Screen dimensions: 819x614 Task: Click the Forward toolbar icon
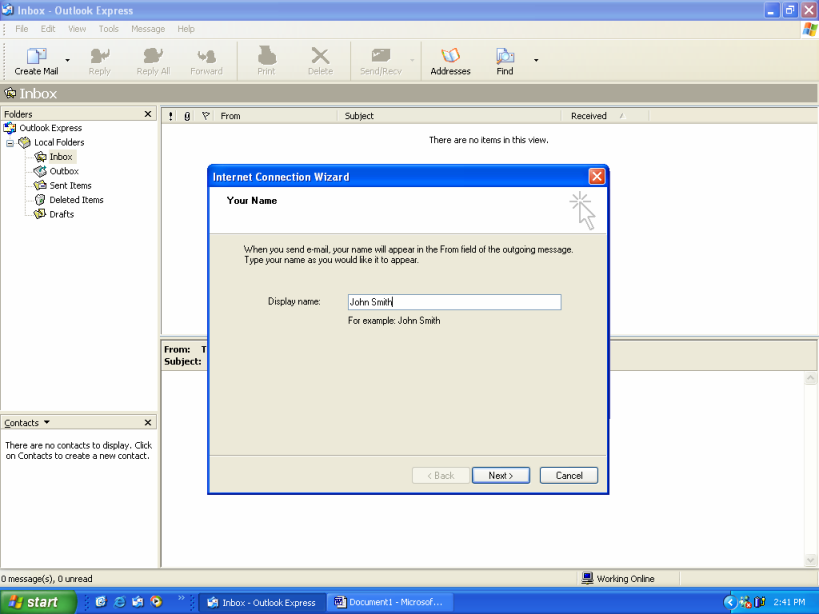pos(206,55)
